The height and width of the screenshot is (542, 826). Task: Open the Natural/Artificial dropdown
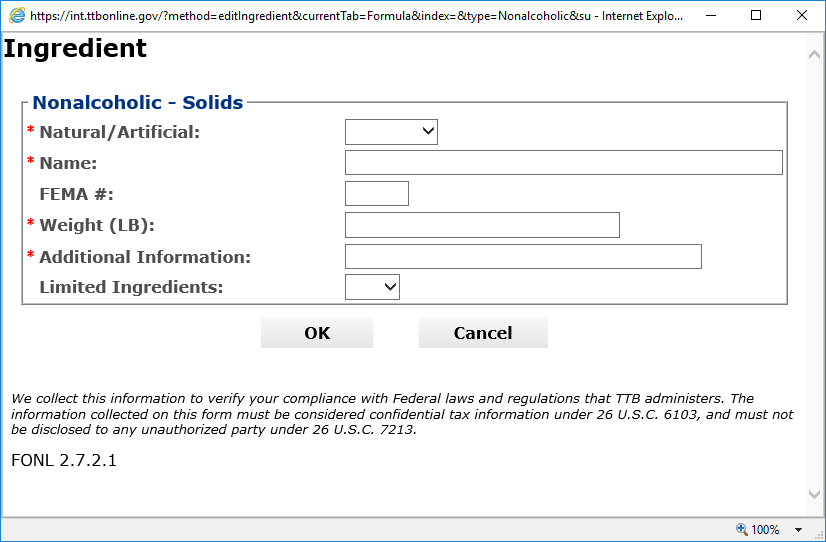(x=391, y=132)
